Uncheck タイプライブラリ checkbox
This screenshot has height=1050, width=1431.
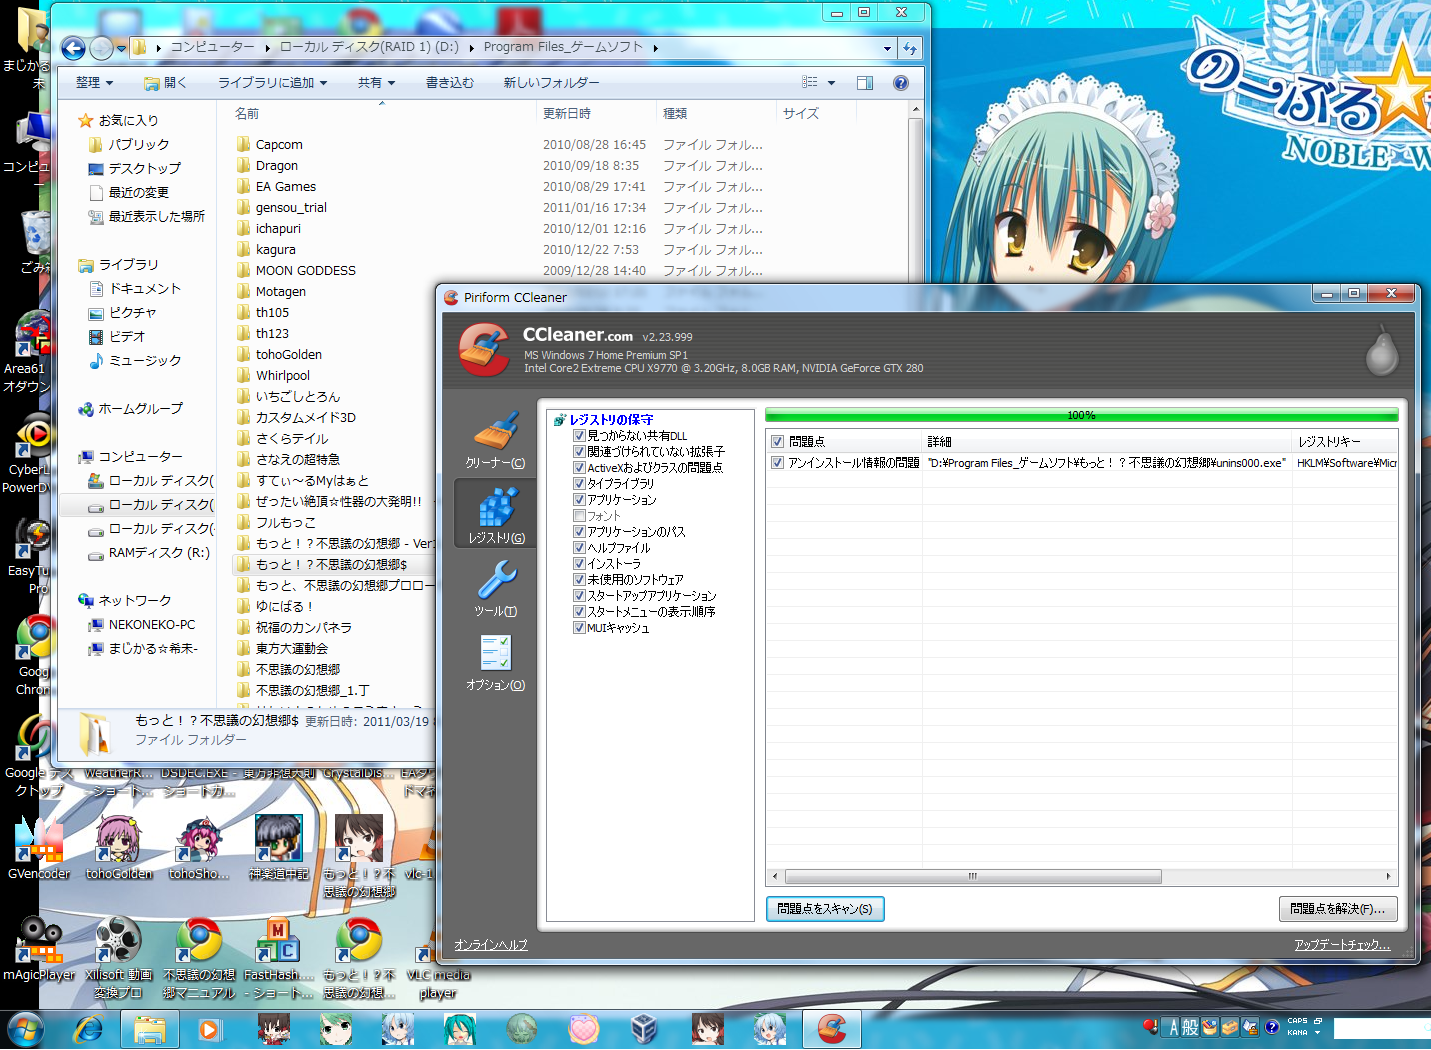579,484
